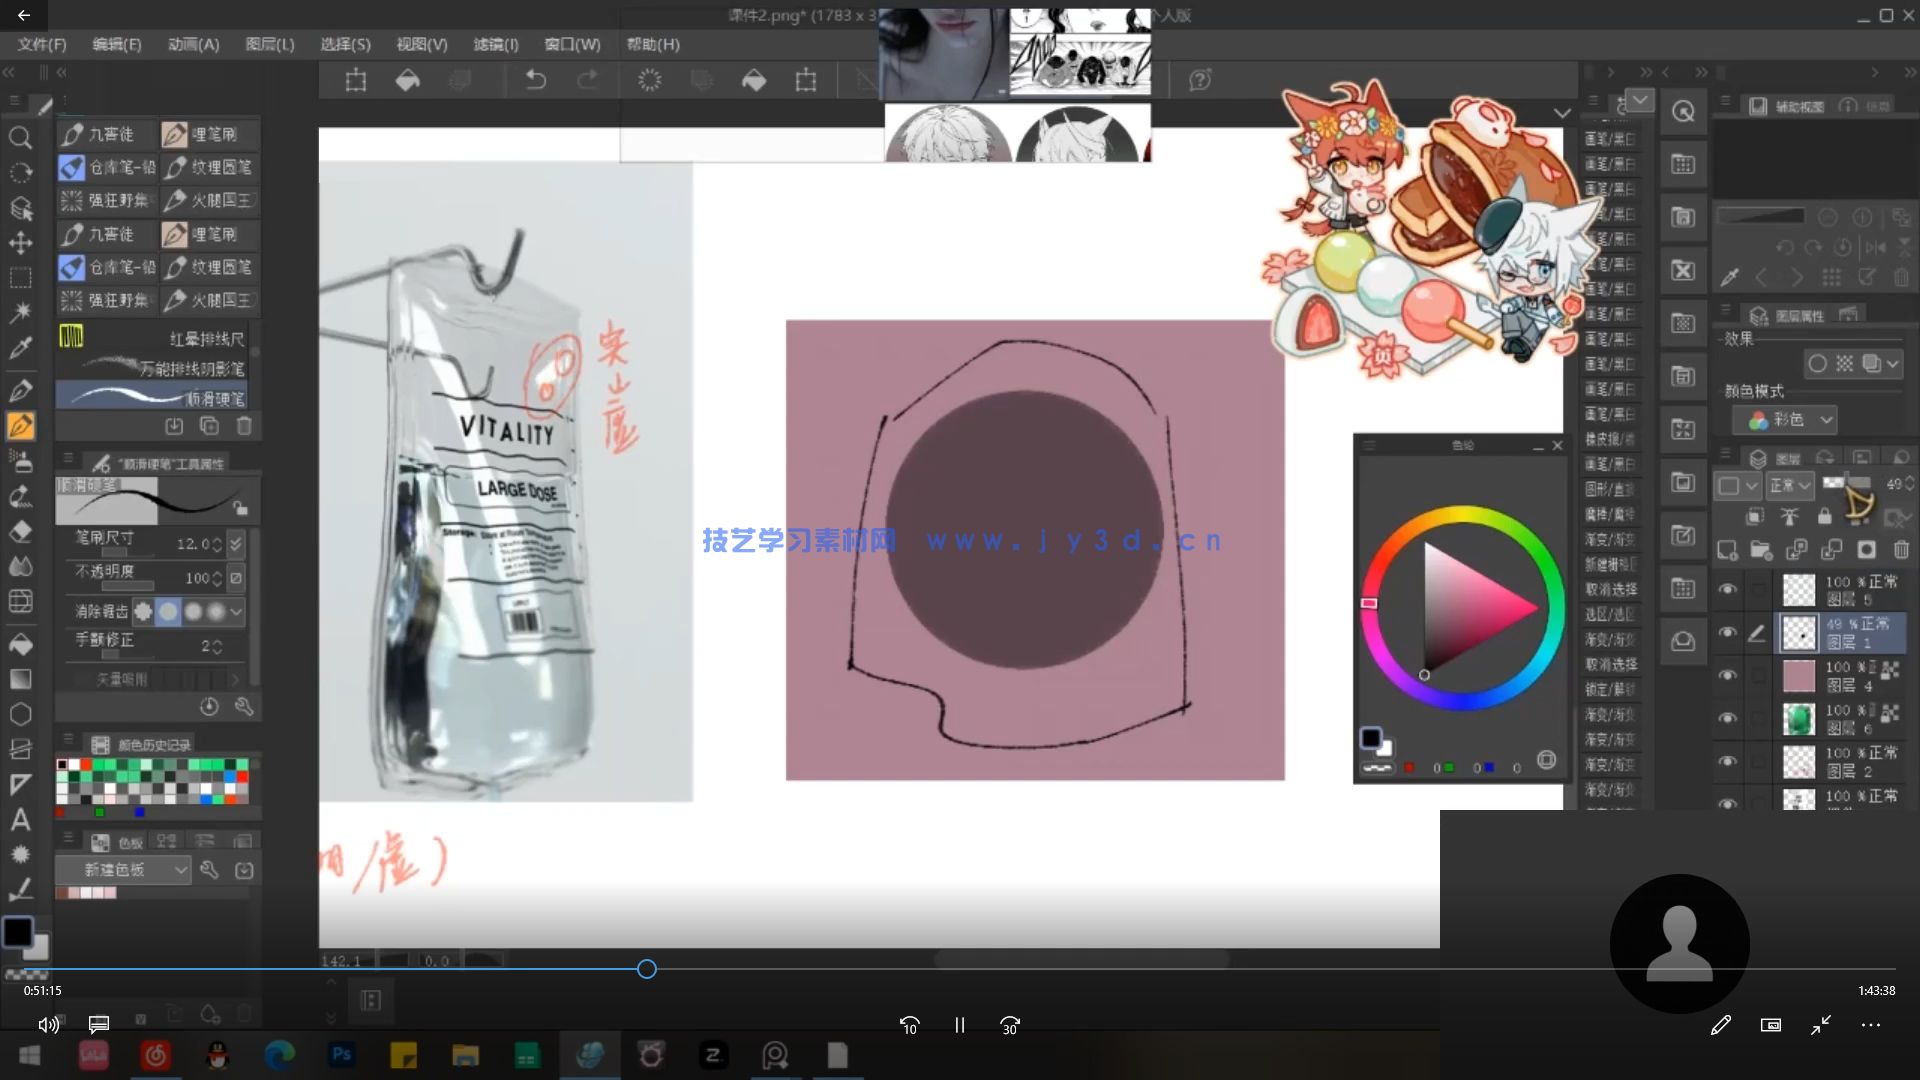Click the new layer icon in Layers panel
Screen dimensions: 1920x1080
tap(1727, 549)
